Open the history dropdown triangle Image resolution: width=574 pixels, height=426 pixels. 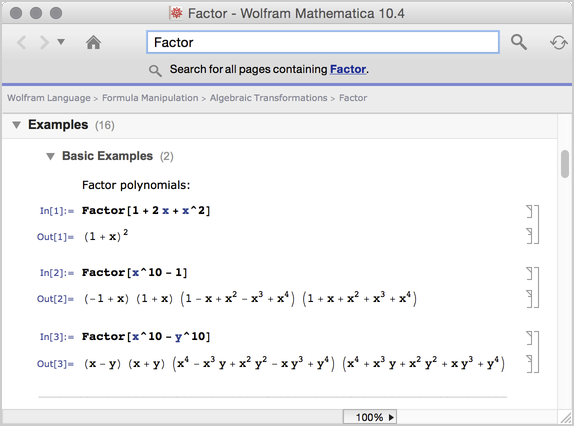pyautogui.click(x=61, y=42)
